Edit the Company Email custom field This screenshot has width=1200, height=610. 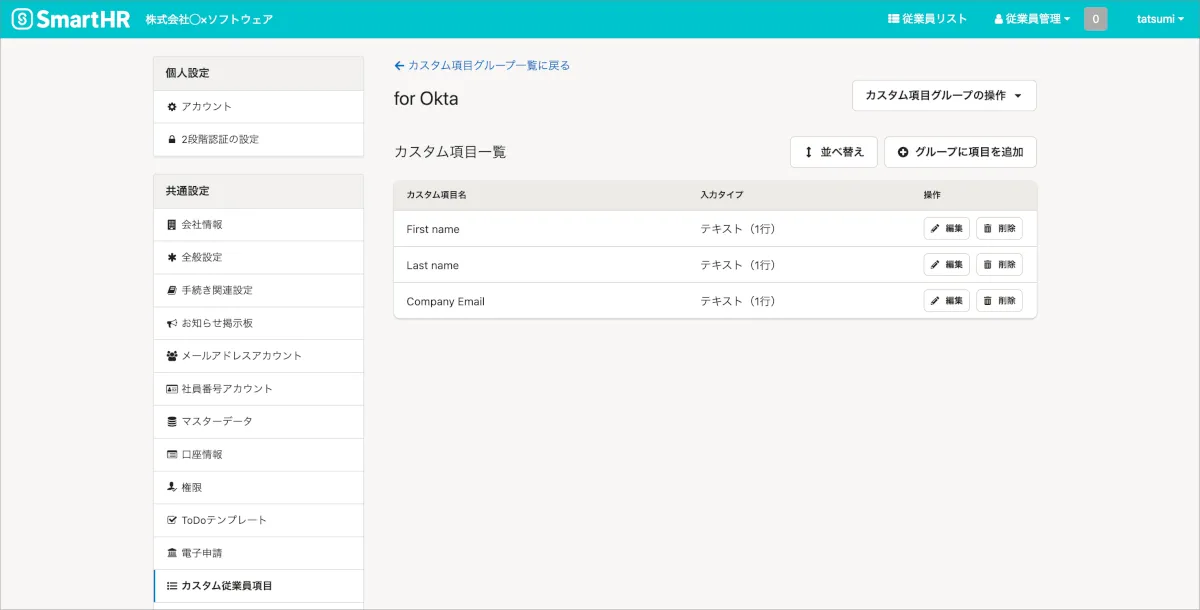pos(946,301)
